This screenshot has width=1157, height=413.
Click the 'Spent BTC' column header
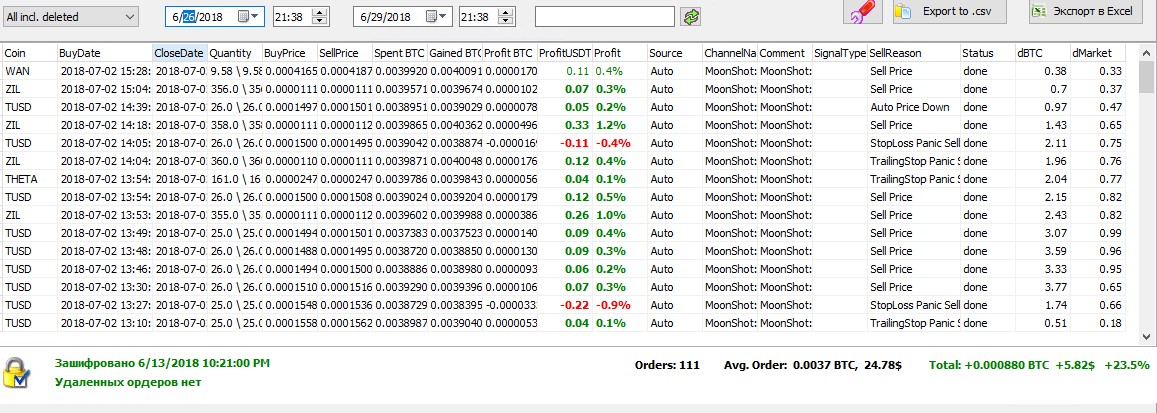click(399, 53)
